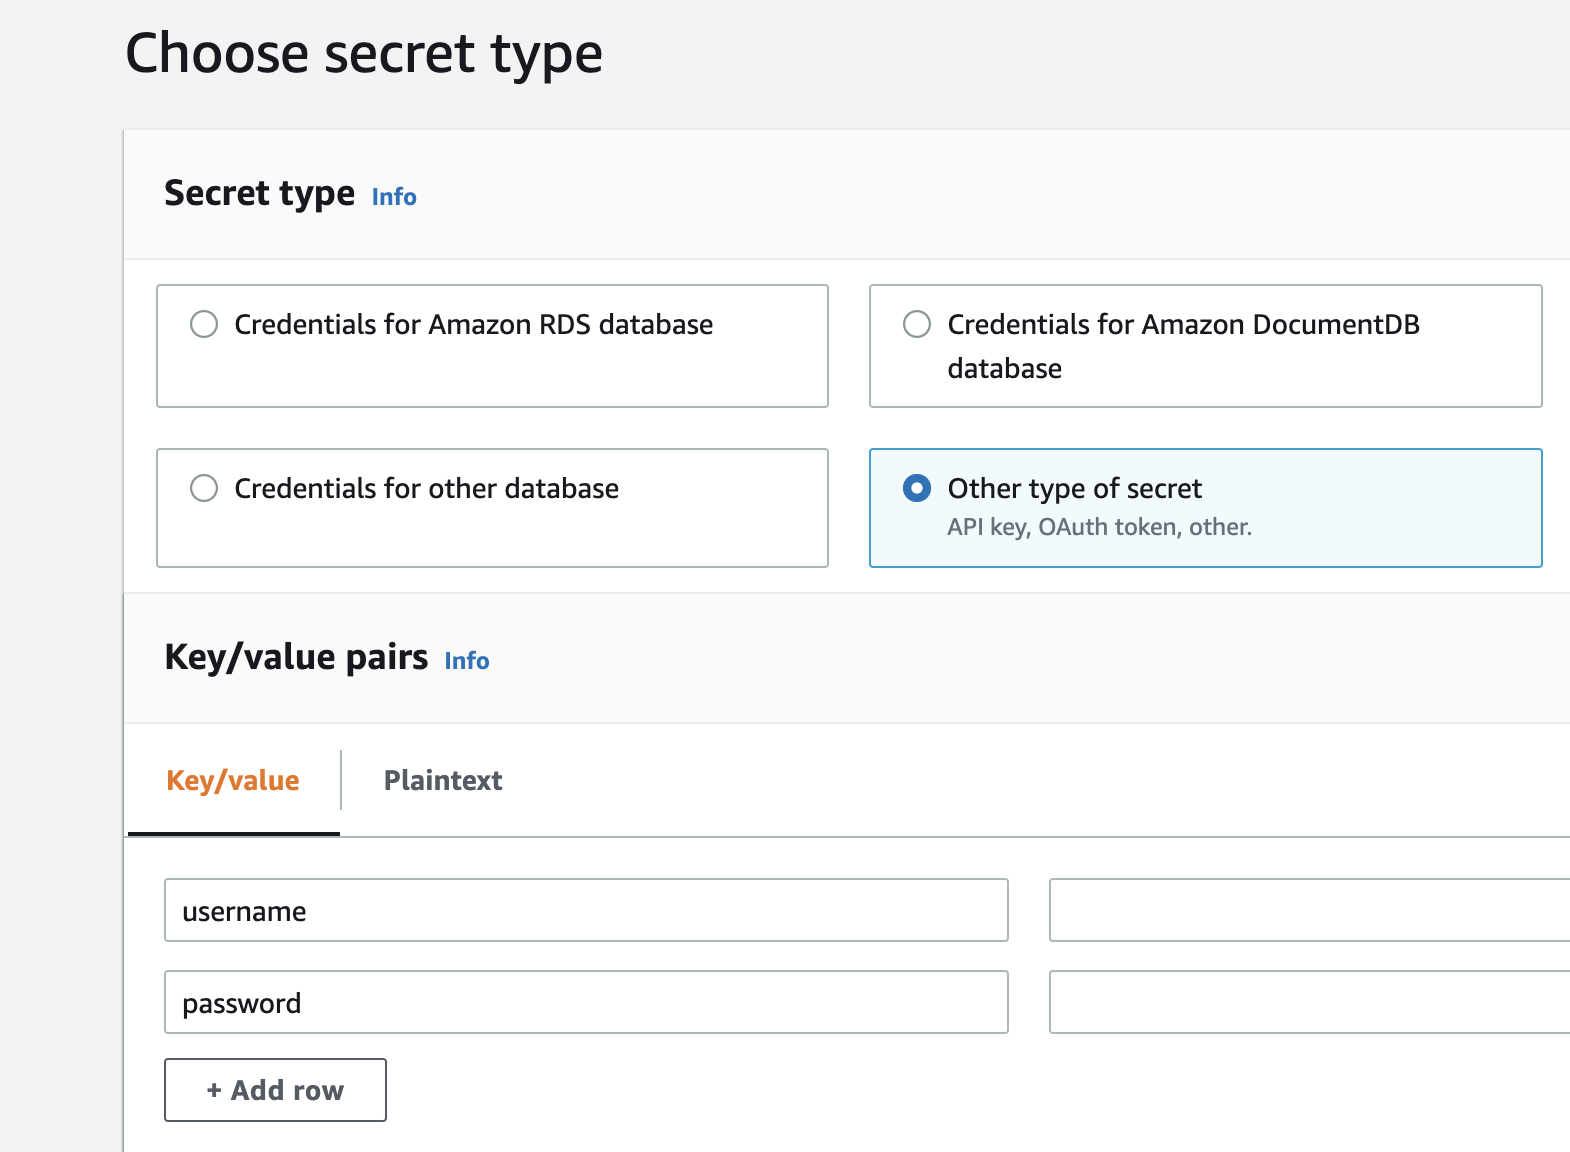Click the value field beside username

(1309, 910)
